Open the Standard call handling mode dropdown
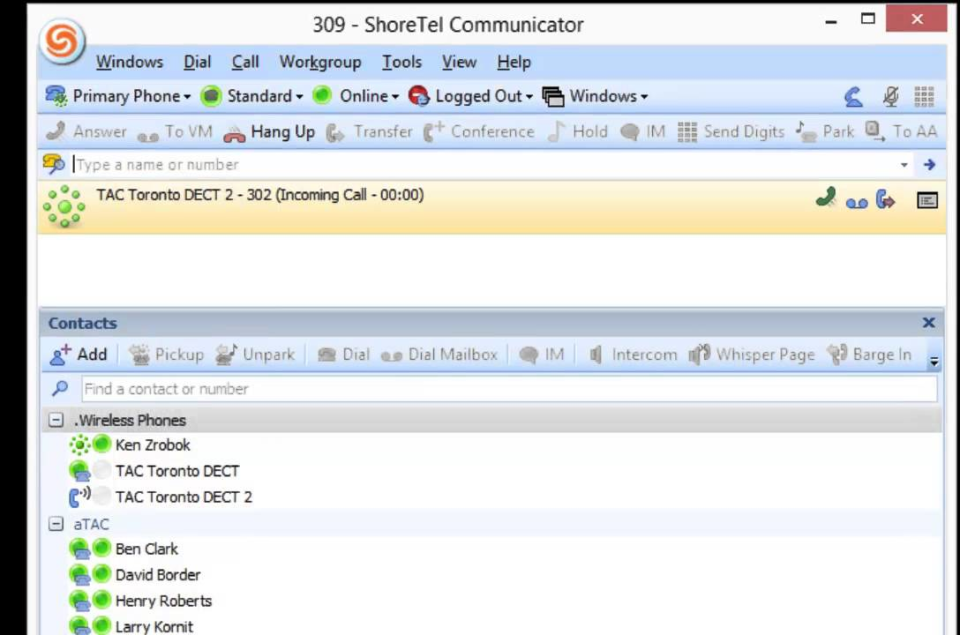This screenshot has height=635, width=960. point(252,96)
